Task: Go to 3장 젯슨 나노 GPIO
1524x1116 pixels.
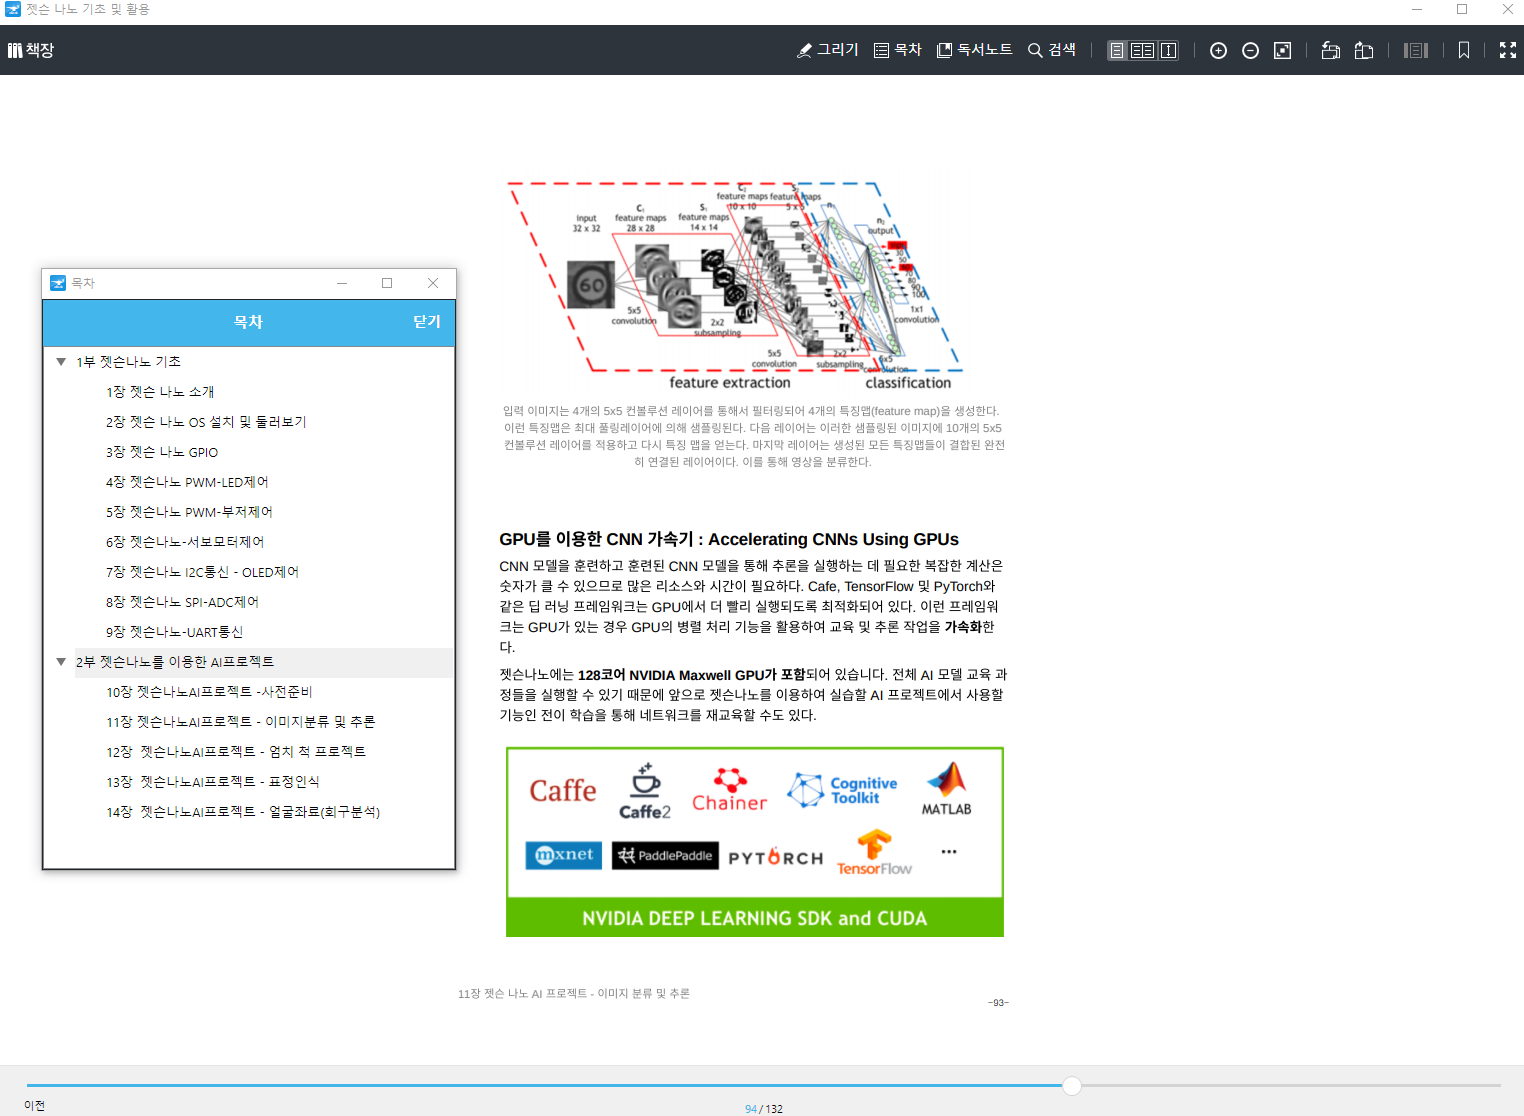Action: [x=162, y=452]
